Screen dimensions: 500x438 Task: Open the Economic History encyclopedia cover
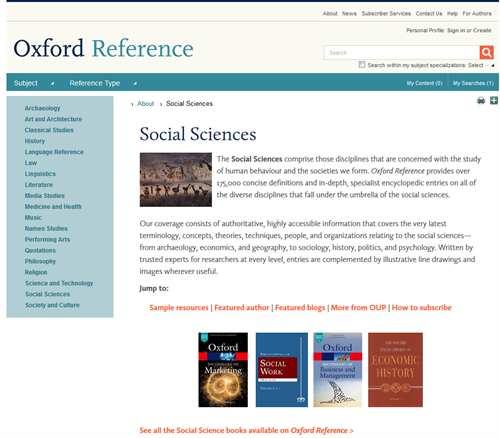pos(395,370)
